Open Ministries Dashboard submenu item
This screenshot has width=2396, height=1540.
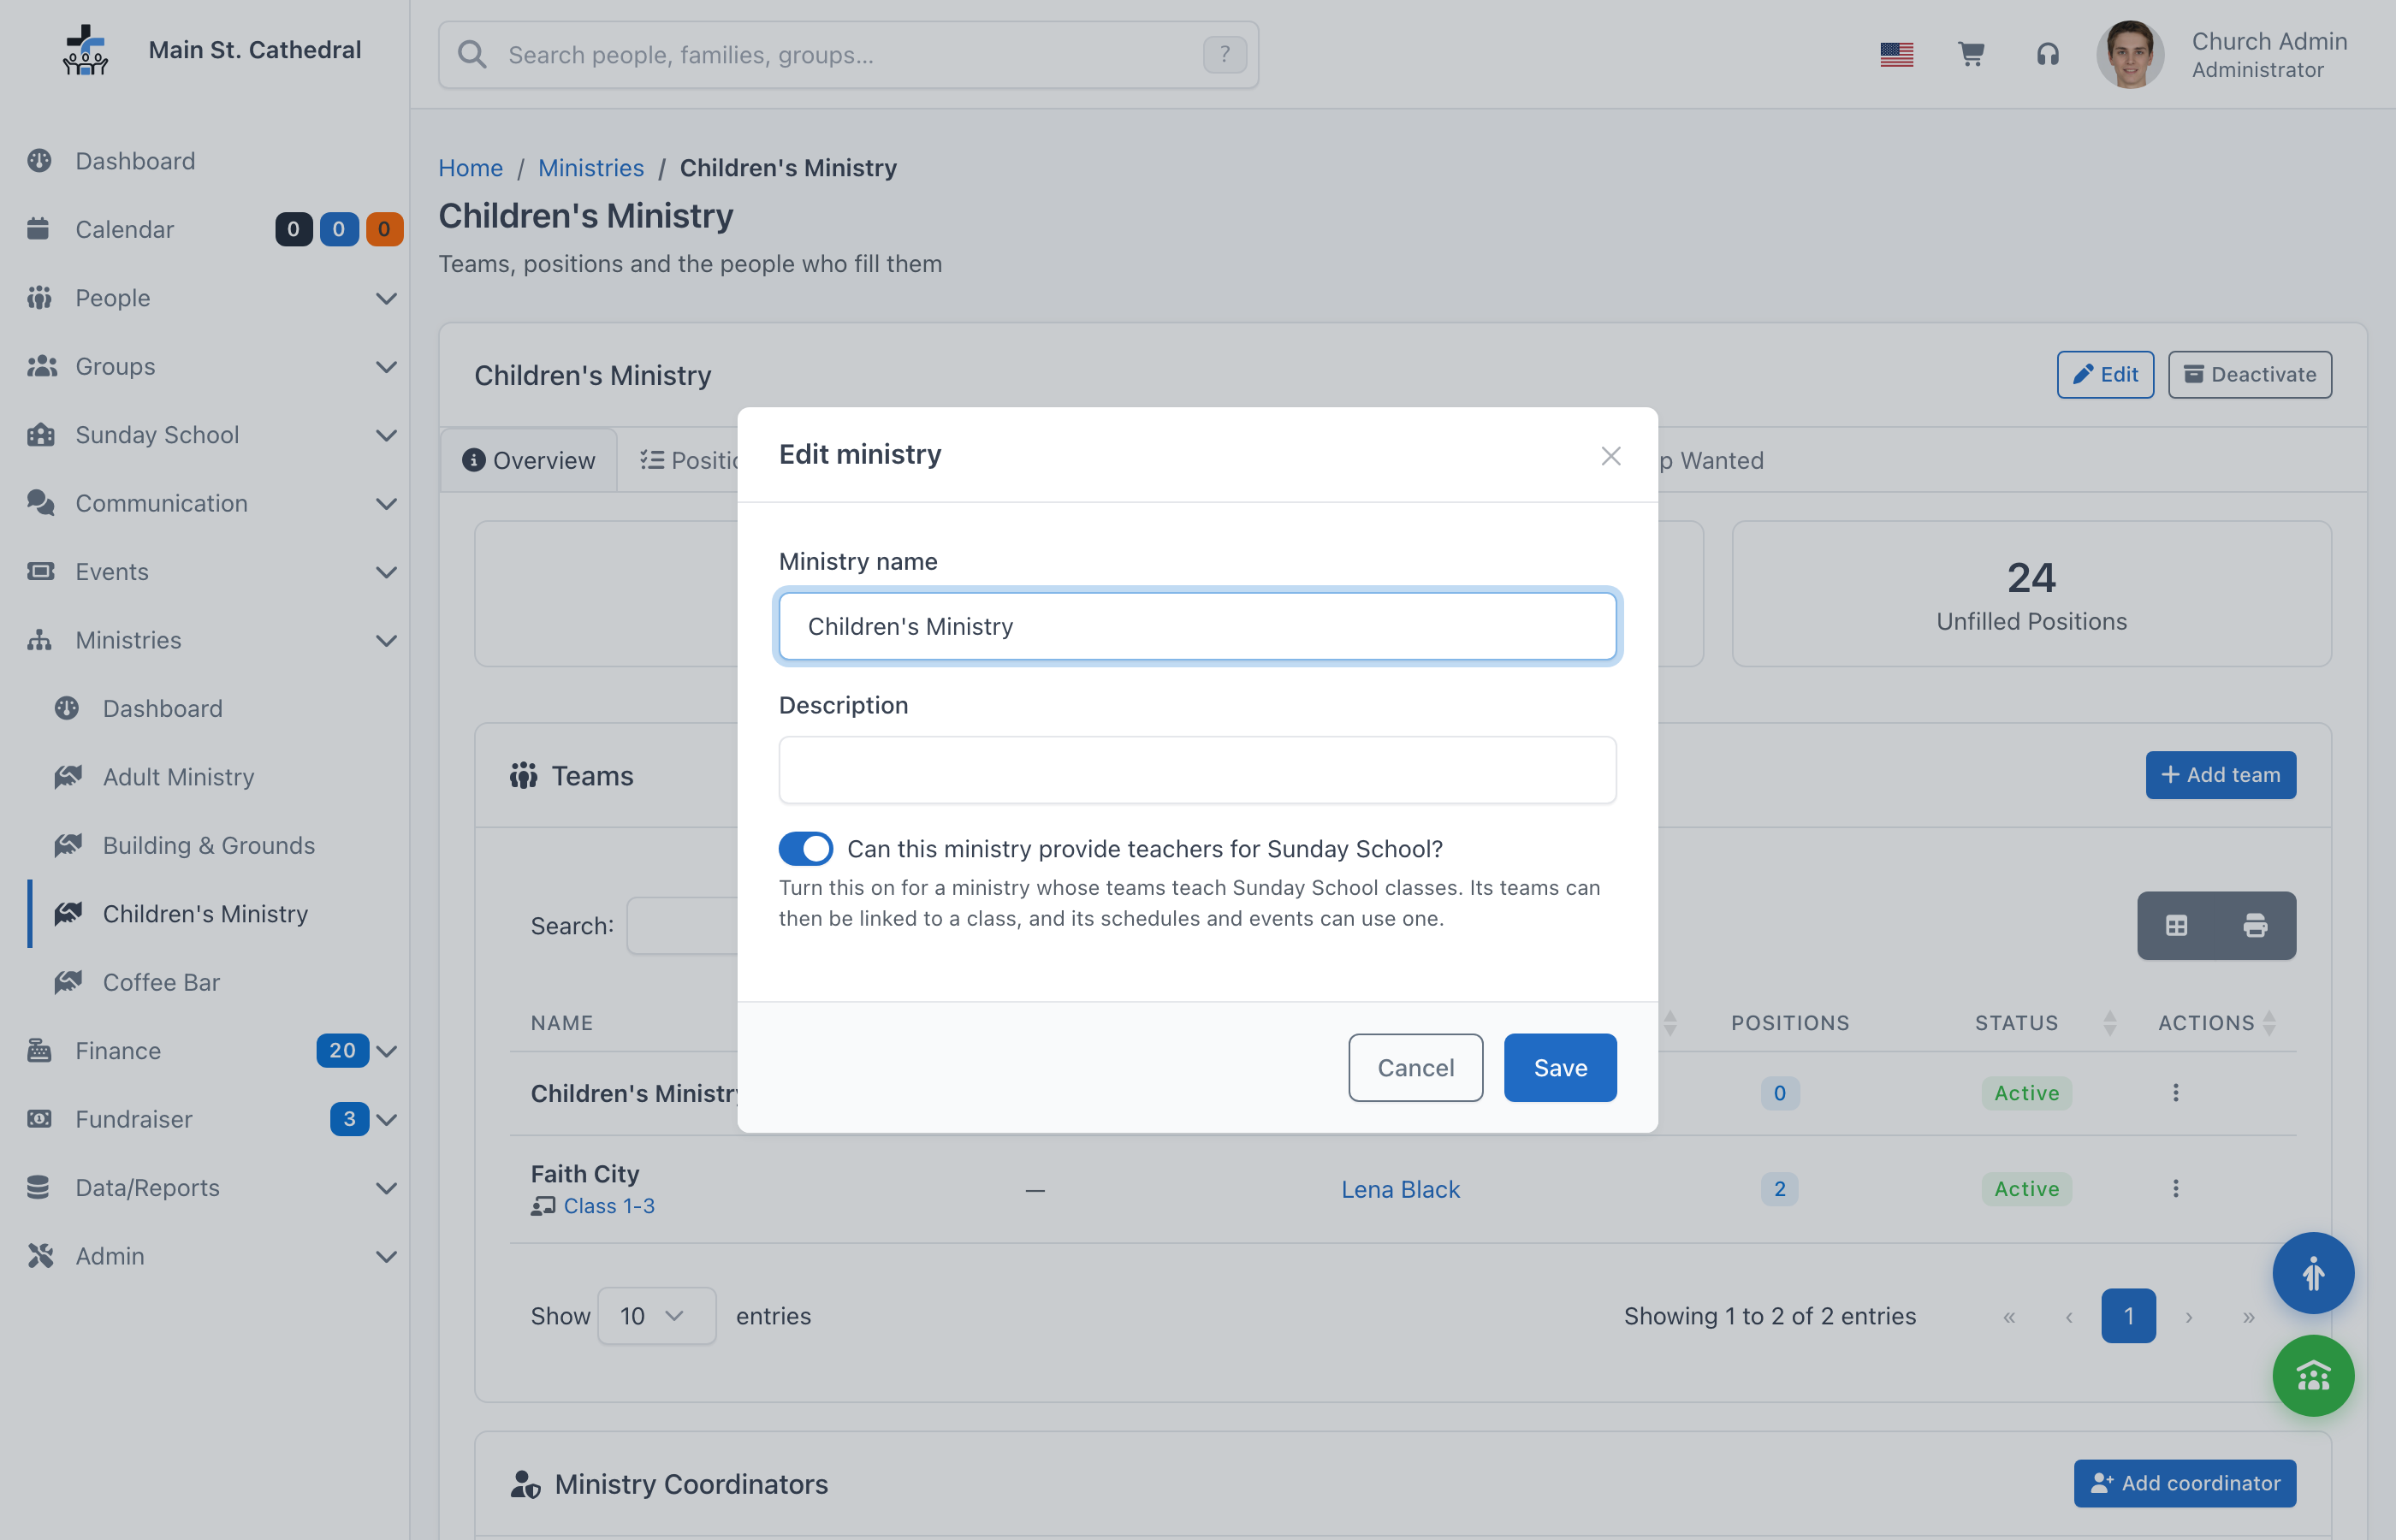162,708
